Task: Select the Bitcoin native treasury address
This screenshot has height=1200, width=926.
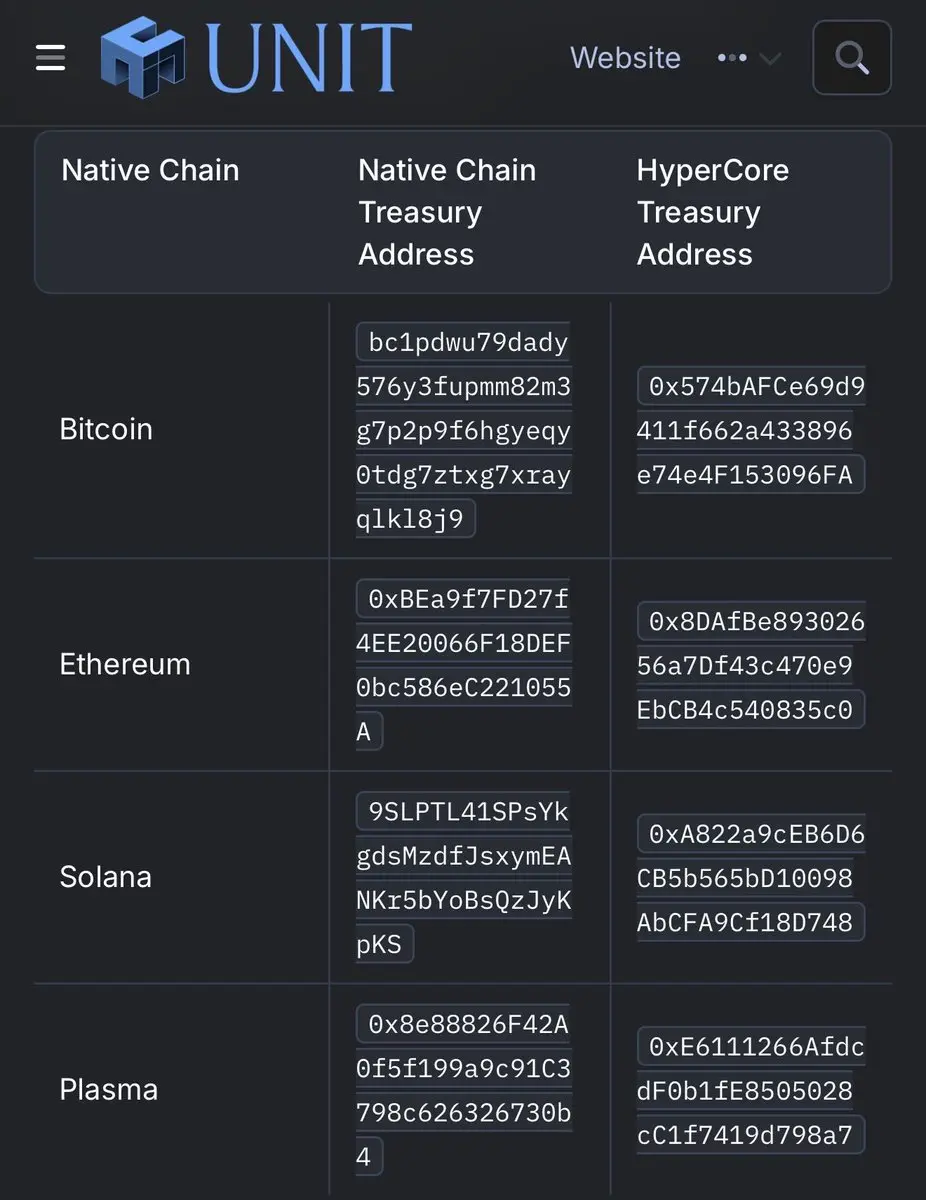Action: pos(463,430)
